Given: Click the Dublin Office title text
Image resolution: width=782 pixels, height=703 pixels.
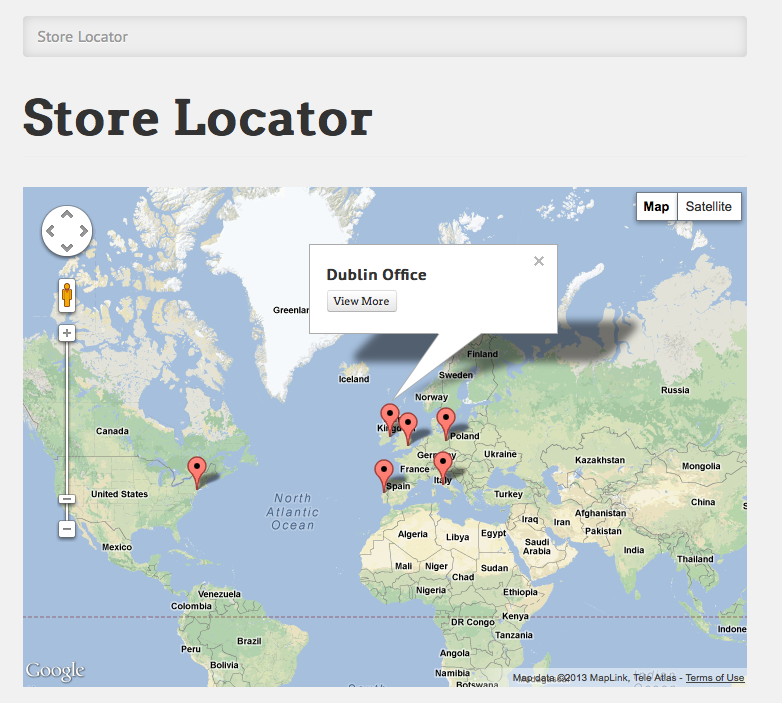Looking at the screenshot, I should pyautogui.click(x=377, y=275).
